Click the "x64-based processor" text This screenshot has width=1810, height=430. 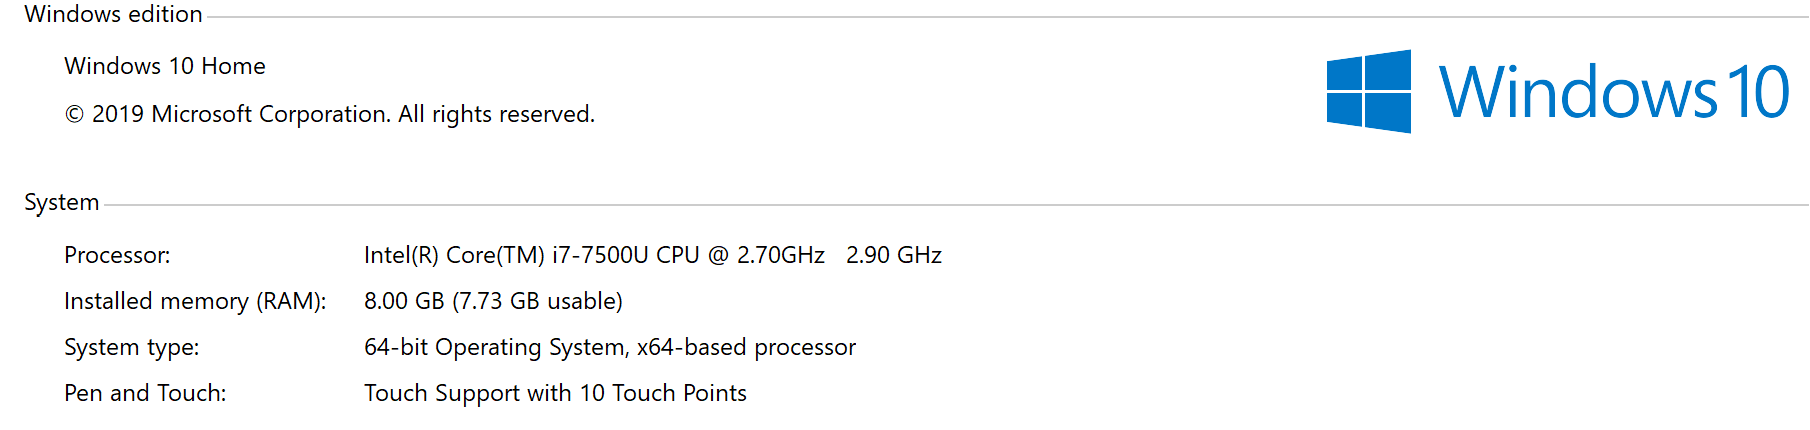point(746,347)
